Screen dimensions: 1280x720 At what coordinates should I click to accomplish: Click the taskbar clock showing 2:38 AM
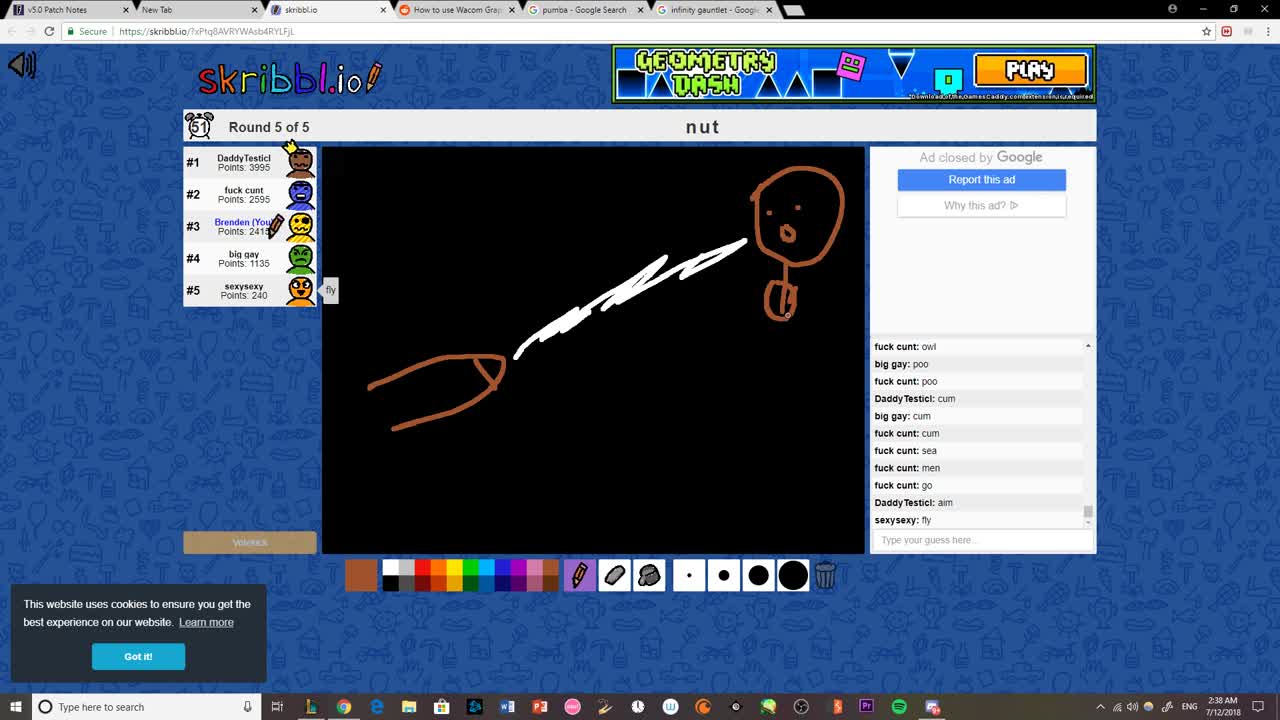1222,707
